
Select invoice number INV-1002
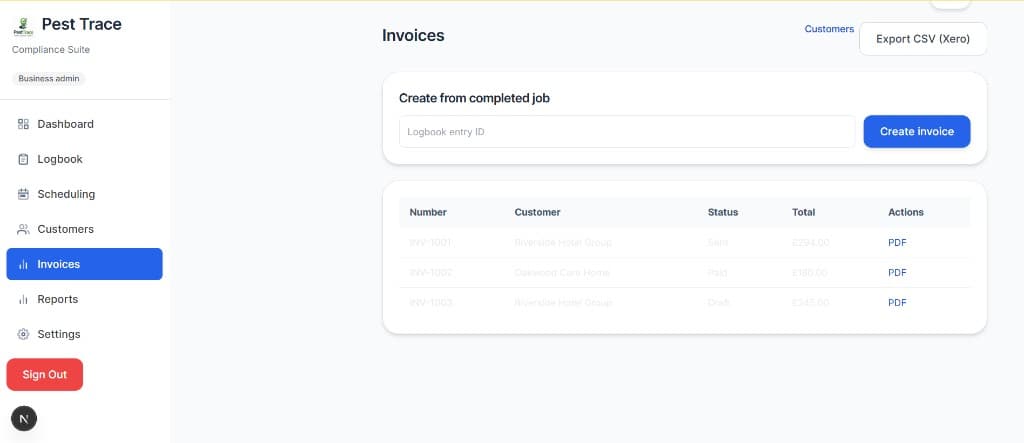tap(430, 272)
